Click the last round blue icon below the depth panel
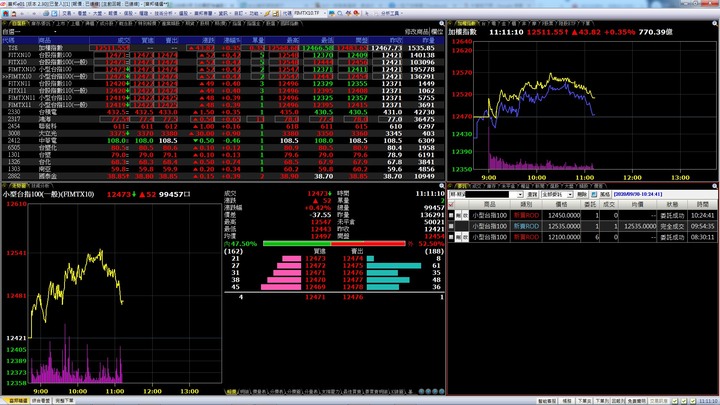 coord(442,392)
